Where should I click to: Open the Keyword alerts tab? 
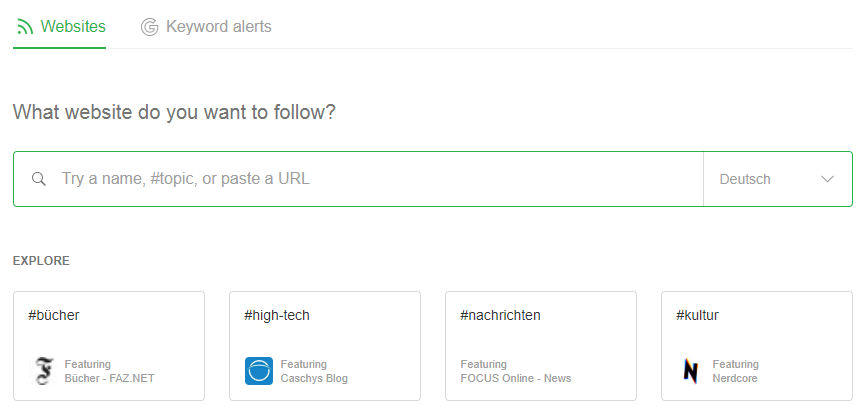coord(218,27)
